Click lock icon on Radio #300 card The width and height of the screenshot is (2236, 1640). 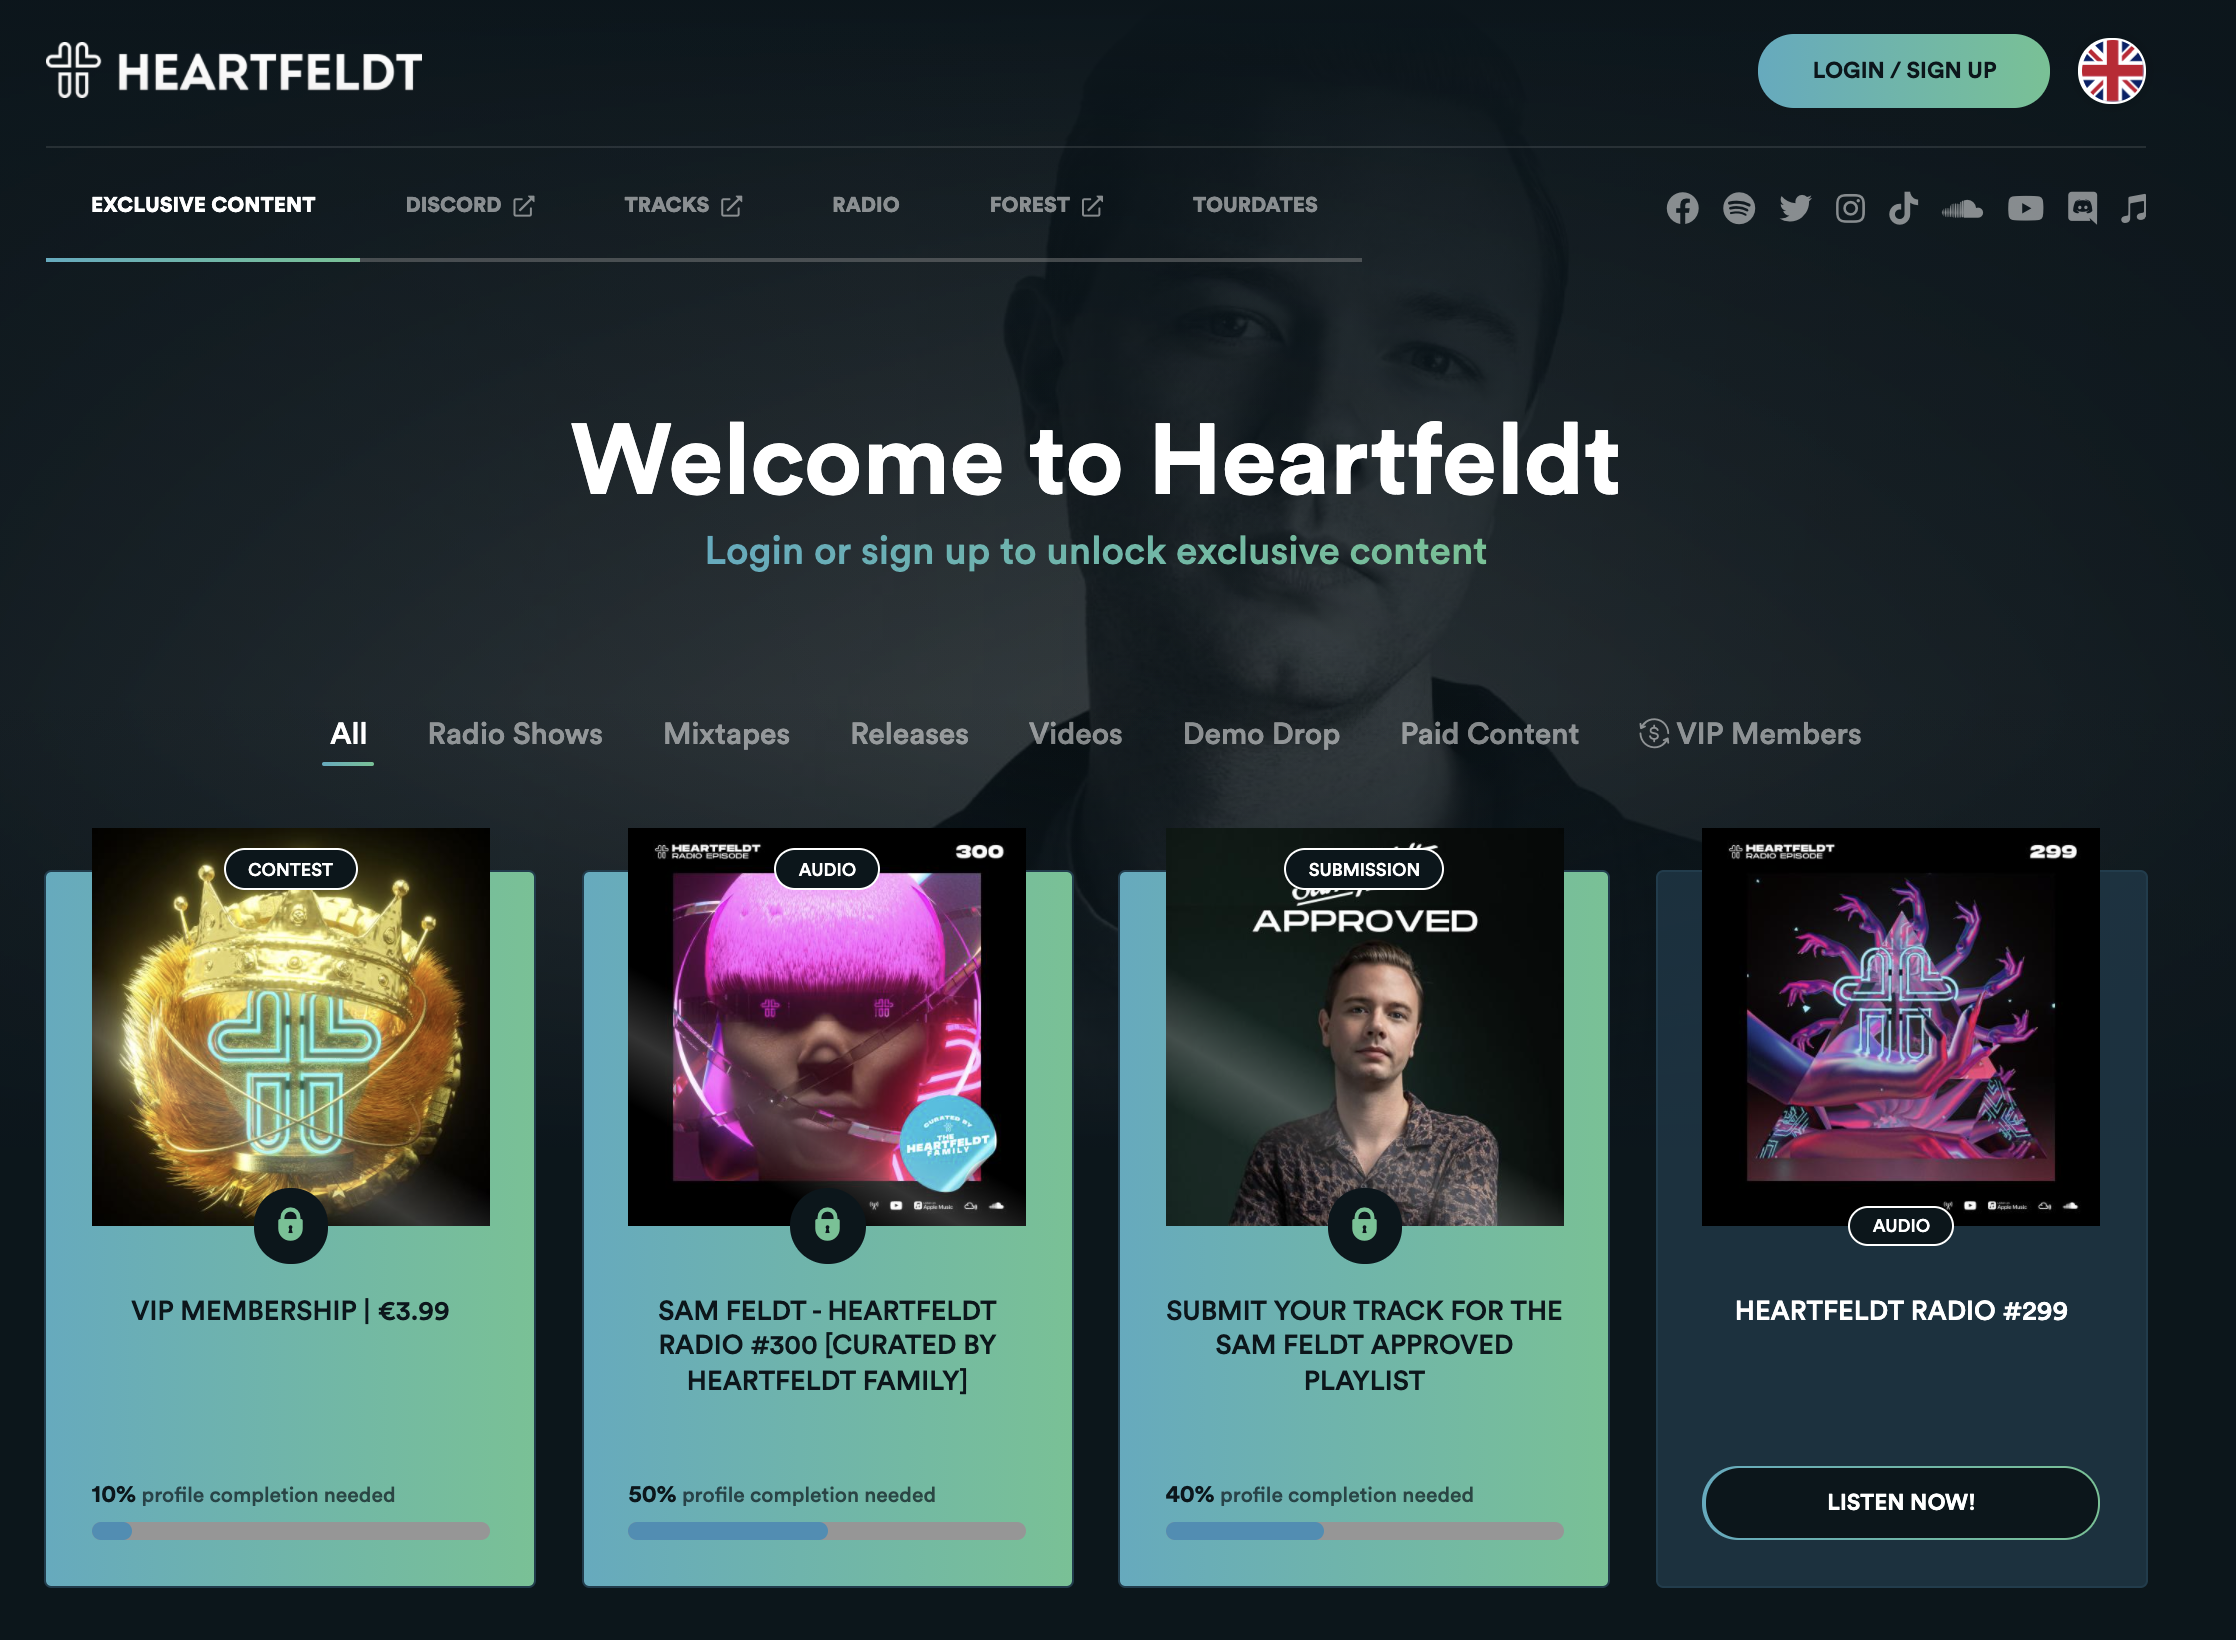[x=827, y=1224]
